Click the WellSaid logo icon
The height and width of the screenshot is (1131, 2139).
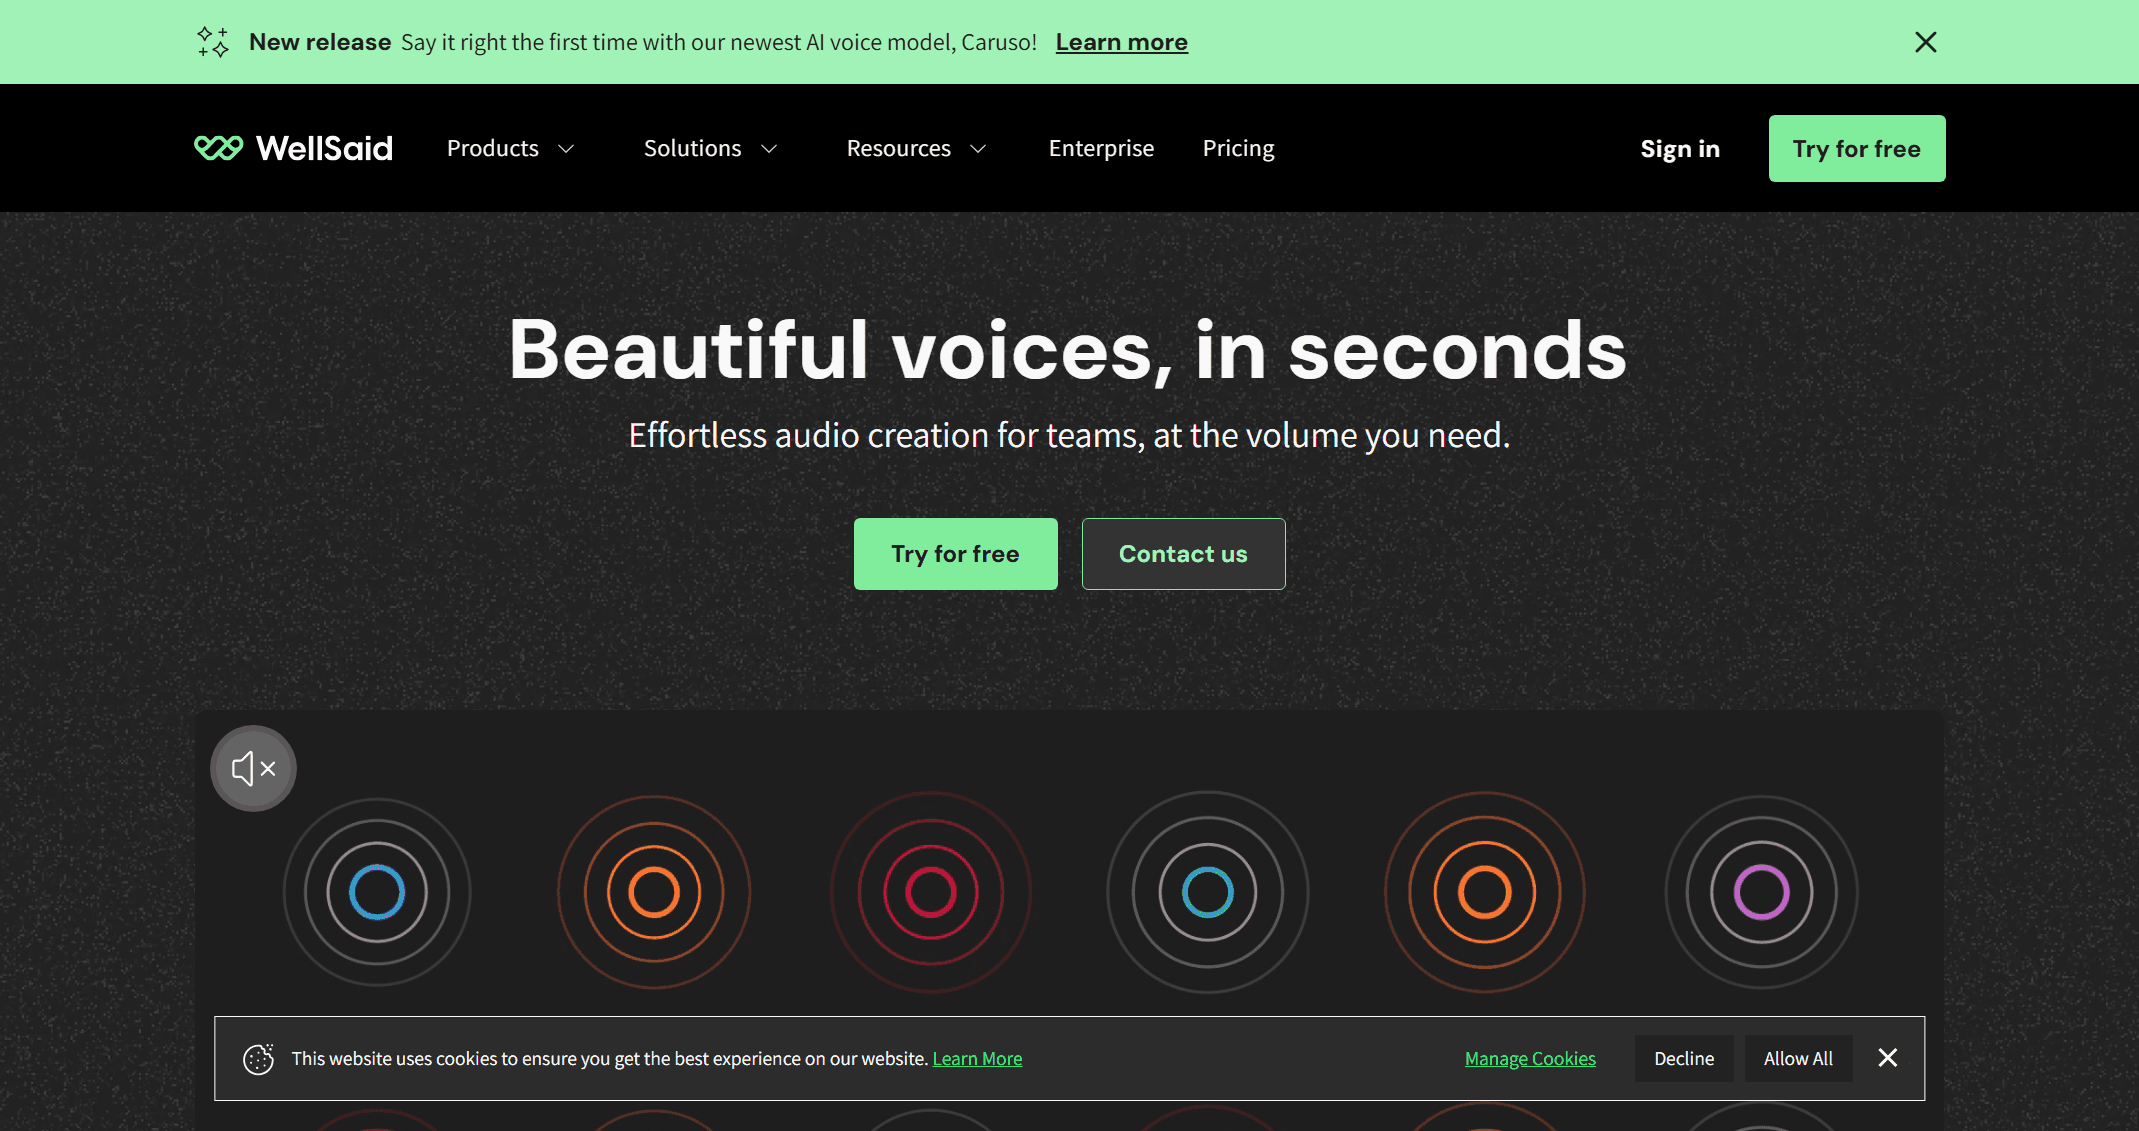point(218,148)
